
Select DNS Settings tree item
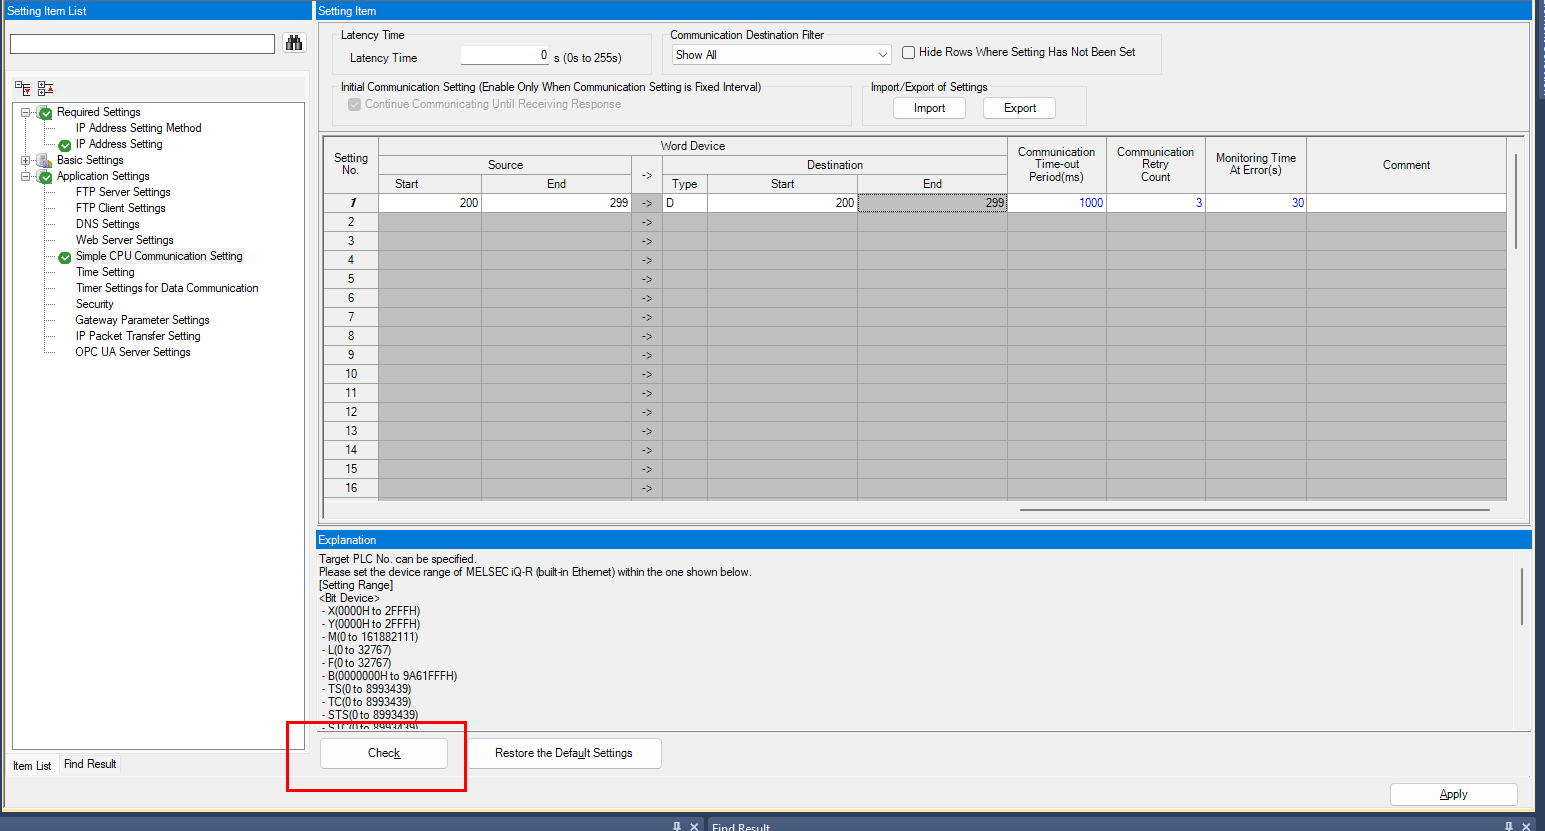(x=108, y=224)
